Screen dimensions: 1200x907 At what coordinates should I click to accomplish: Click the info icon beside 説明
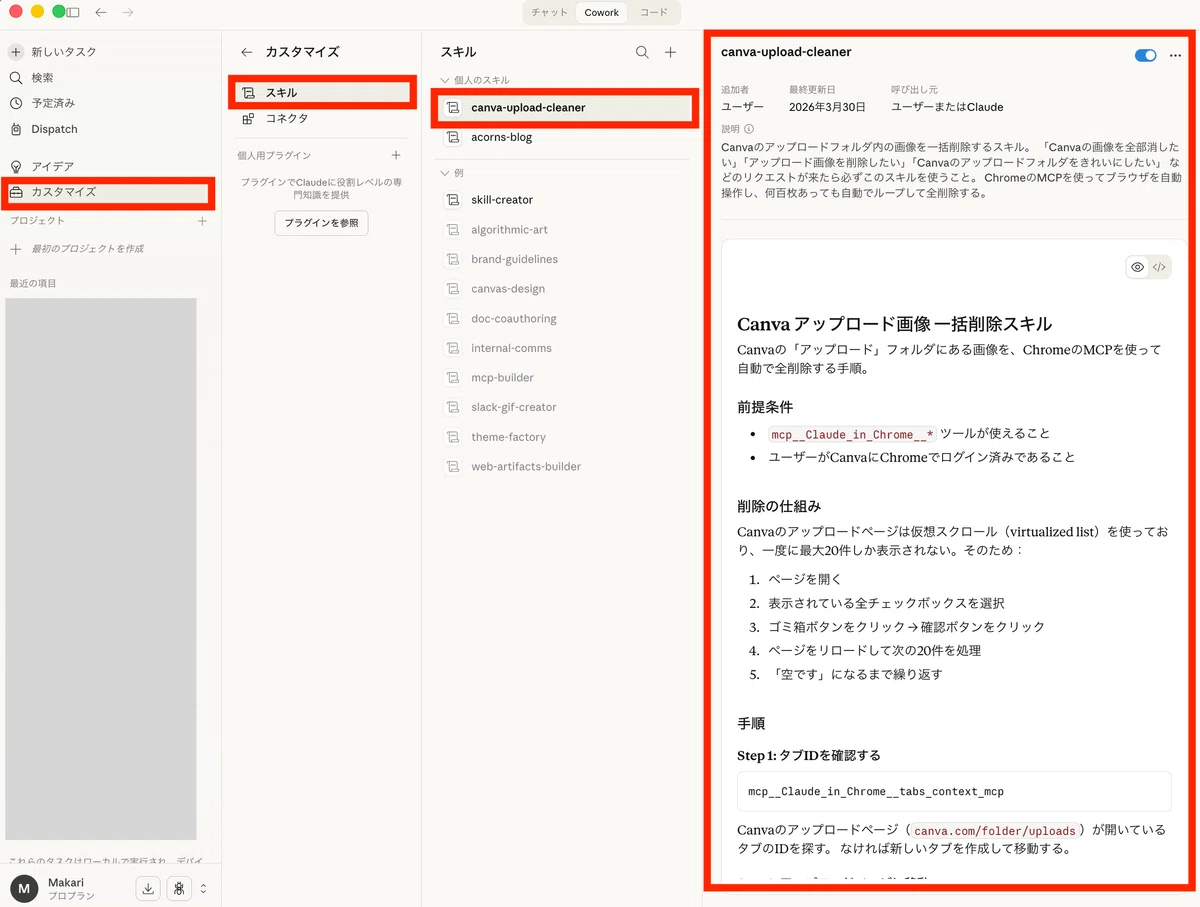click(749, 129)
